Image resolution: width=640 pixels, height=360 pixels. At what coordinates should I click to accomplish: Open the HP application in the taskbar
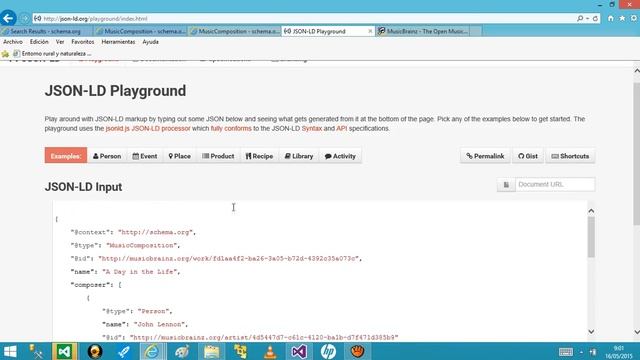[328, 351]
